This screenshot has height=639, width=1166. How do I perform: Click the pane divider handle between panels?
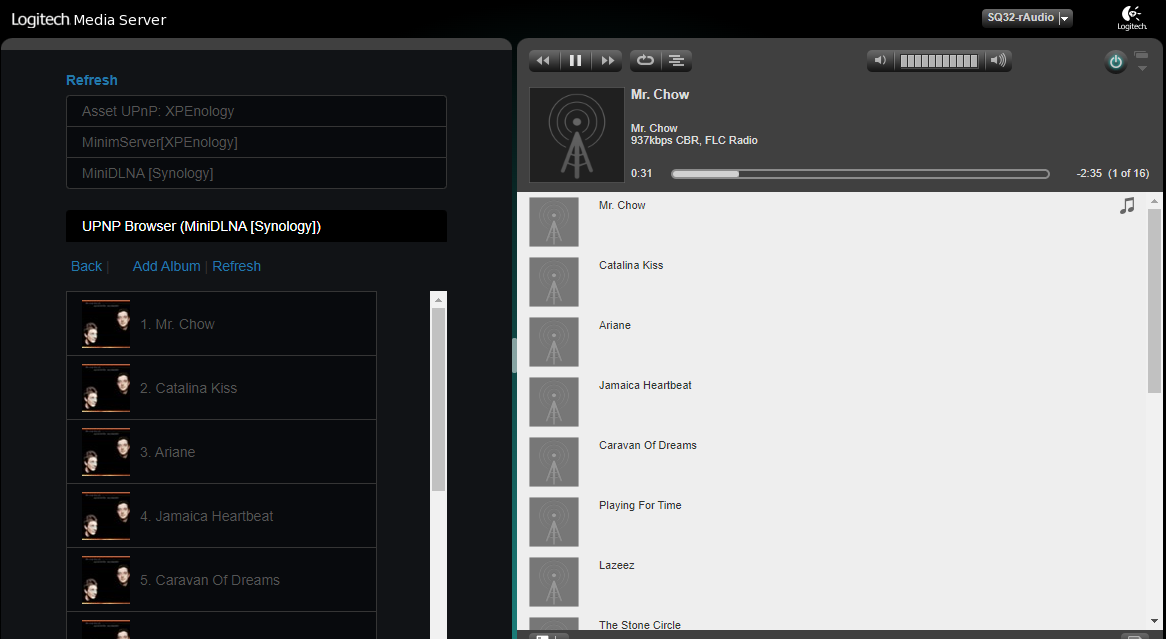(514, 356)
